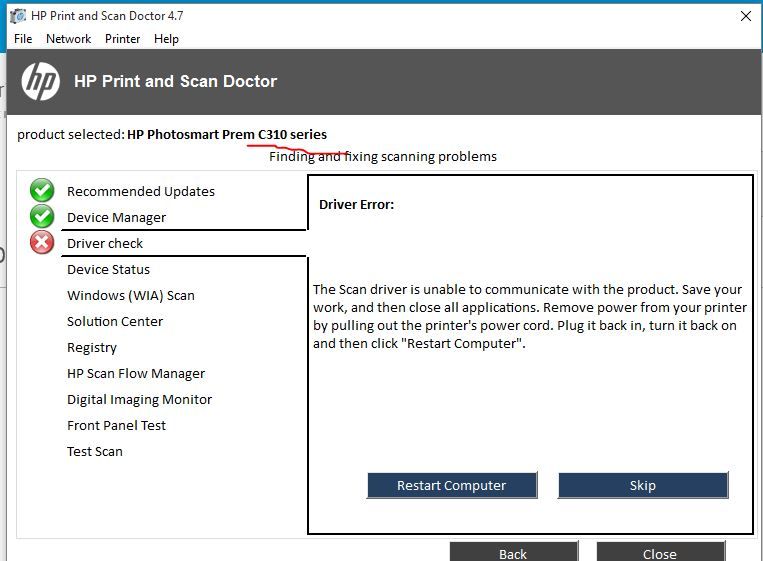This screenshot has height=561, width=763.
Task: Click the scan driver error message paragraph
Action: pos(529,316)
